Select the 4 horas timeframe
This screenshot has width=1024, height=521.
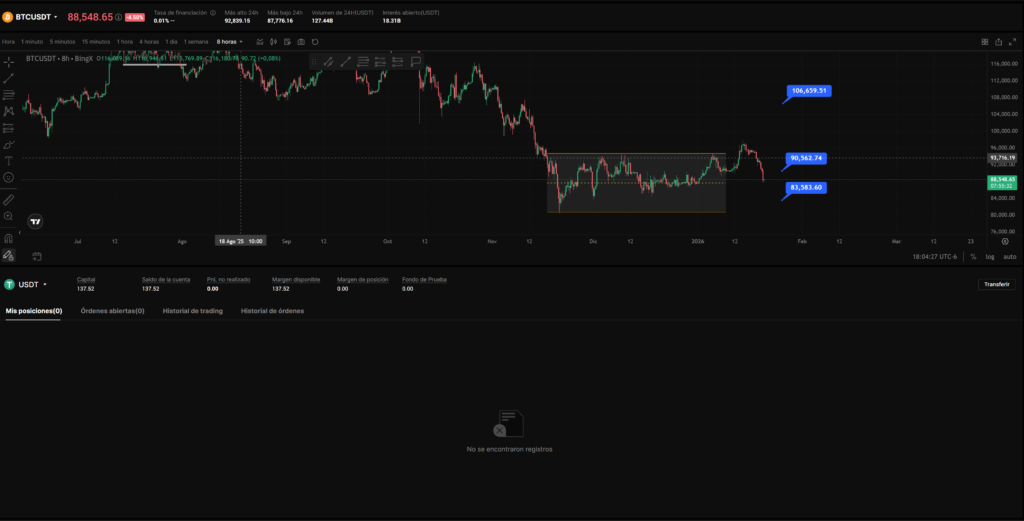coord(149,42)
